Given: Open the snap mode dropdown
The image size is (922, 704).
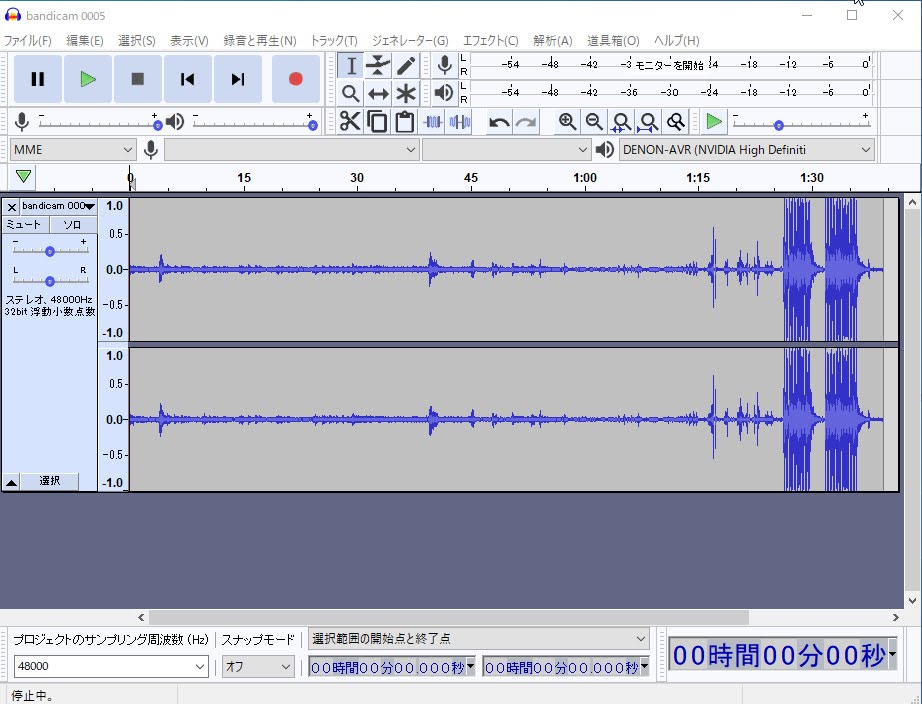Looking at the screenshot, I should click(258, 666).
